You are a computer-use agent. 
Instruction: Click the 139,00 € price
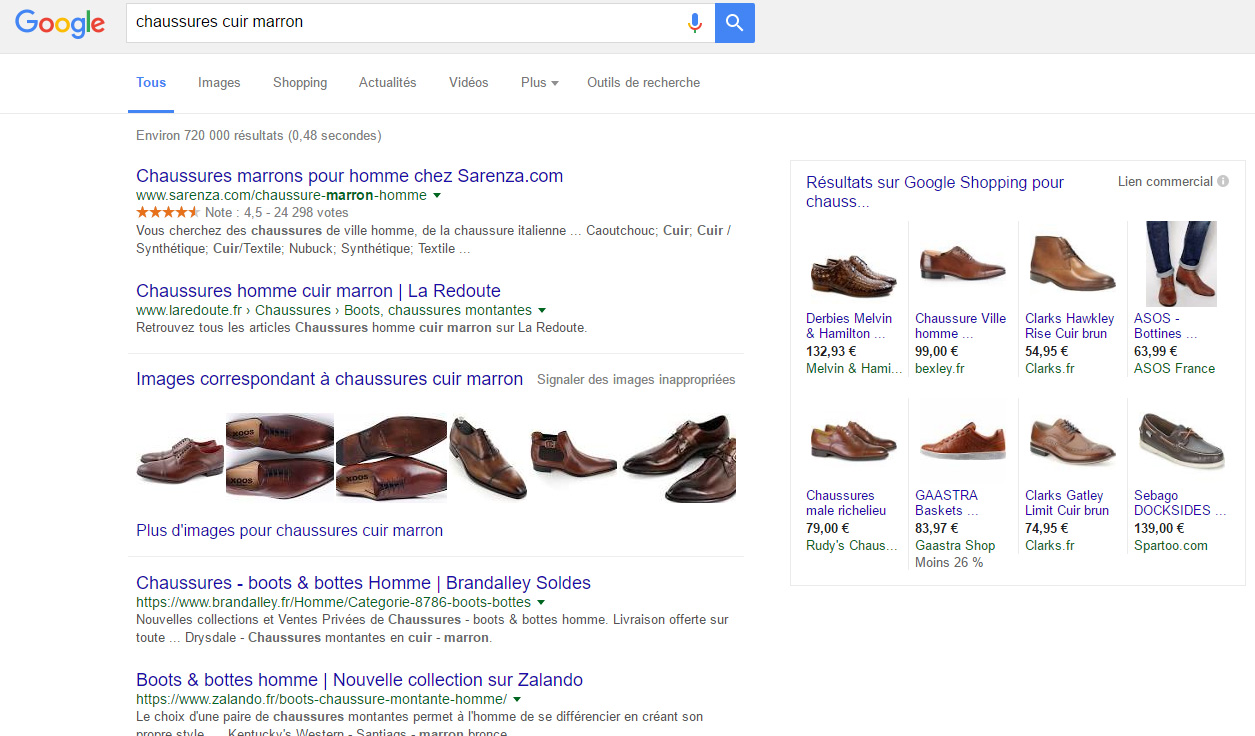1159,528
